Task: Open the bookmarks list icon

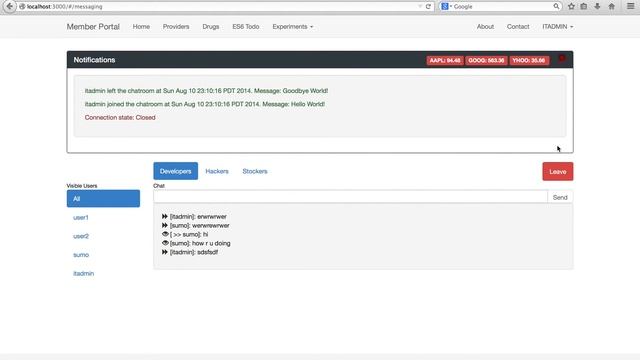Action: [584, 7]
